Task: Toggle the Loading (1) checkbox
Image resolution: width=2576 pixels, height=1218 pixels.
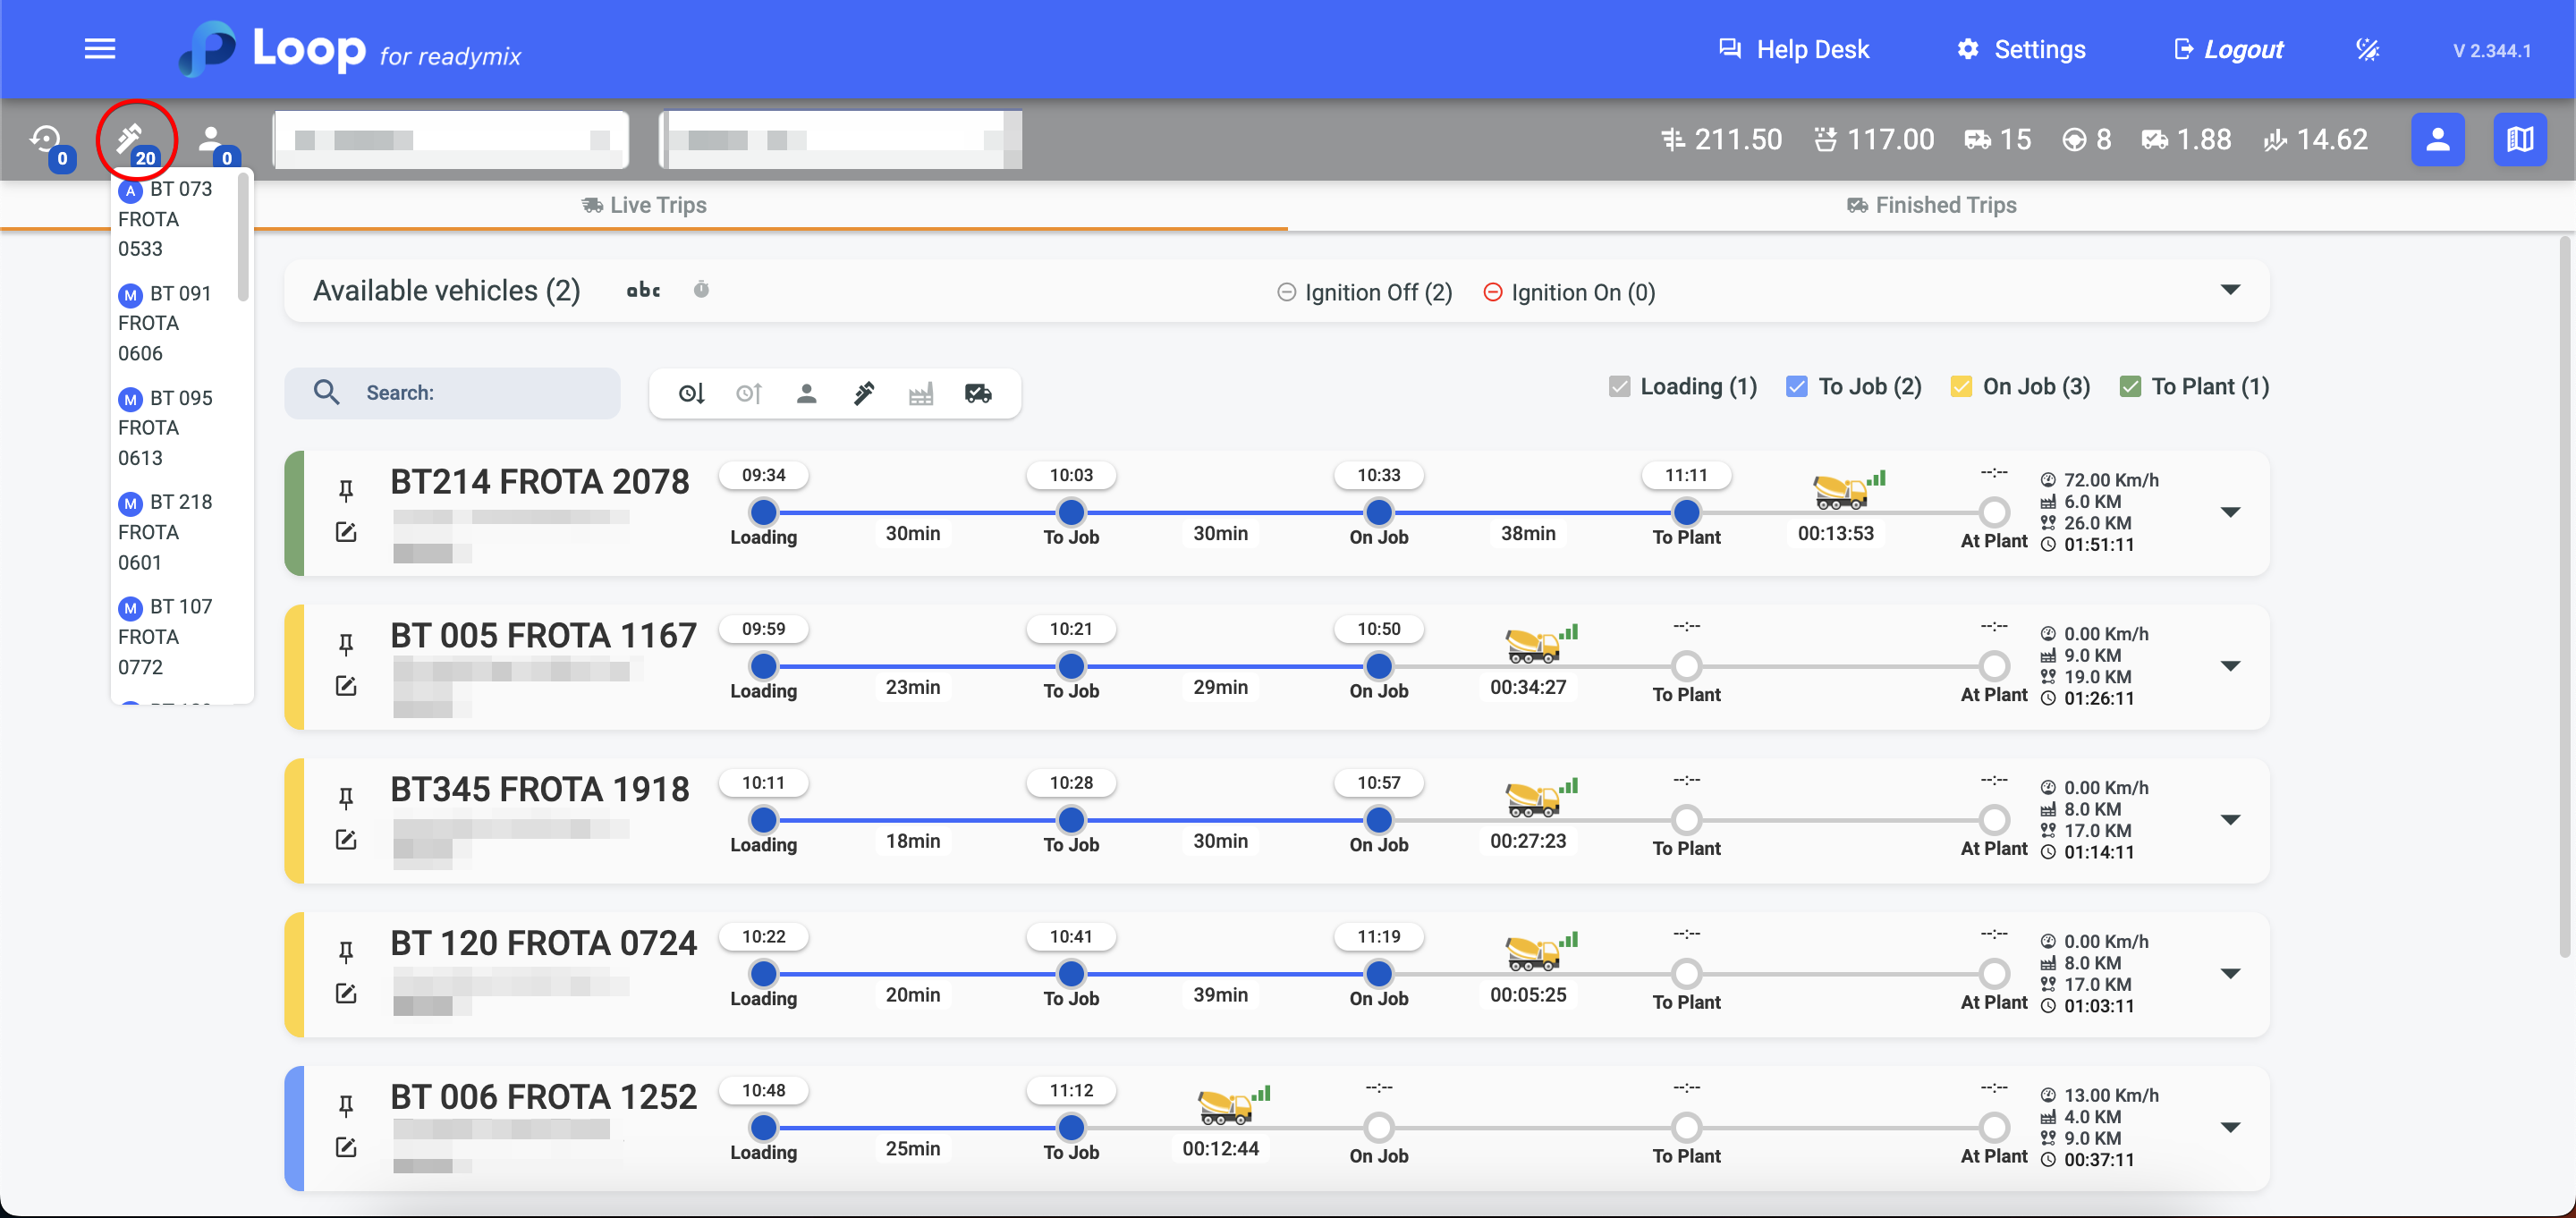Action: coord(1619,387)
